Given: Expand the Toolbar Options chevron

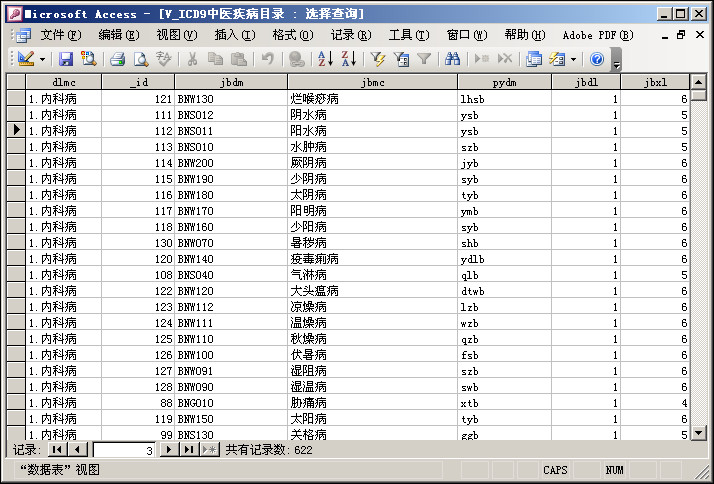Looking at the screenshot, I should [x=617, y=60].
